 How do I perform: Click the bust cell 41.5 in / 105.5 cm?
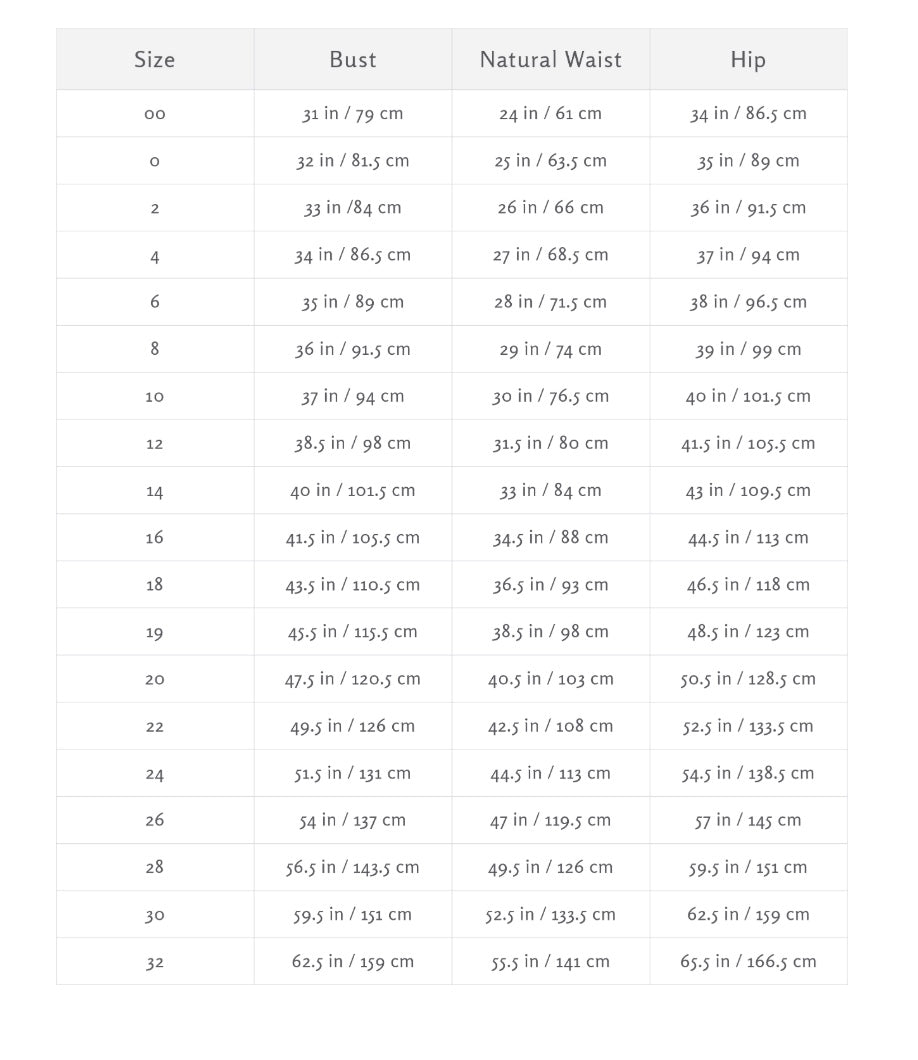(x=353, y=537)
